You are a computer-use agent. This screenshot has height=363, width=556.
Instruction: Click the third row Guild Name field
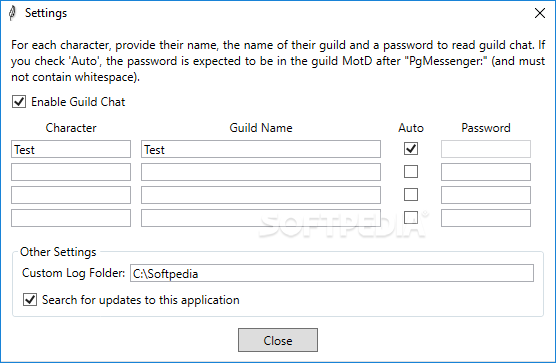click(261, 195)
